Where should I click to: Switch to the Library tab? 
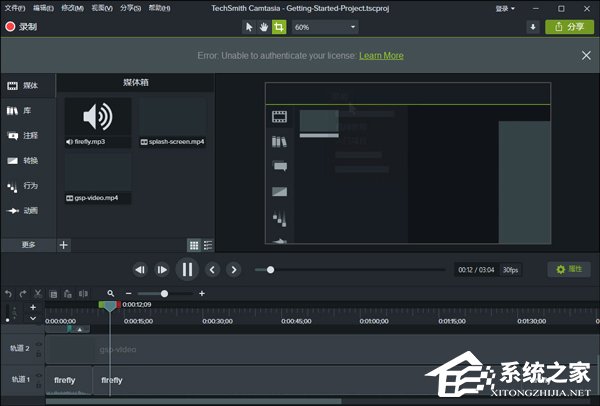28,111
